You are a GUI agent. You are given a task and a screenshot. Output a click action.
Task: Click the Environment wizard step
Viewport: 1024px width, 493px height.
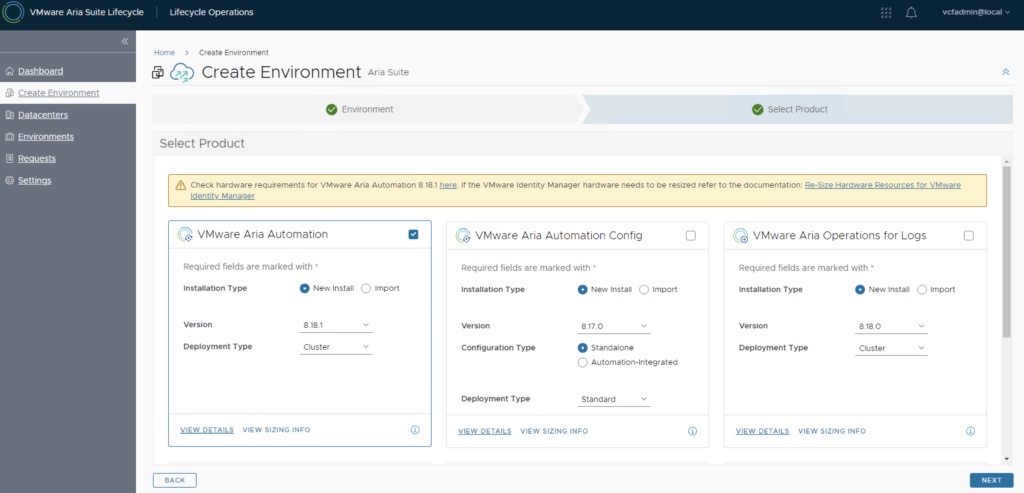click(366, 109)
